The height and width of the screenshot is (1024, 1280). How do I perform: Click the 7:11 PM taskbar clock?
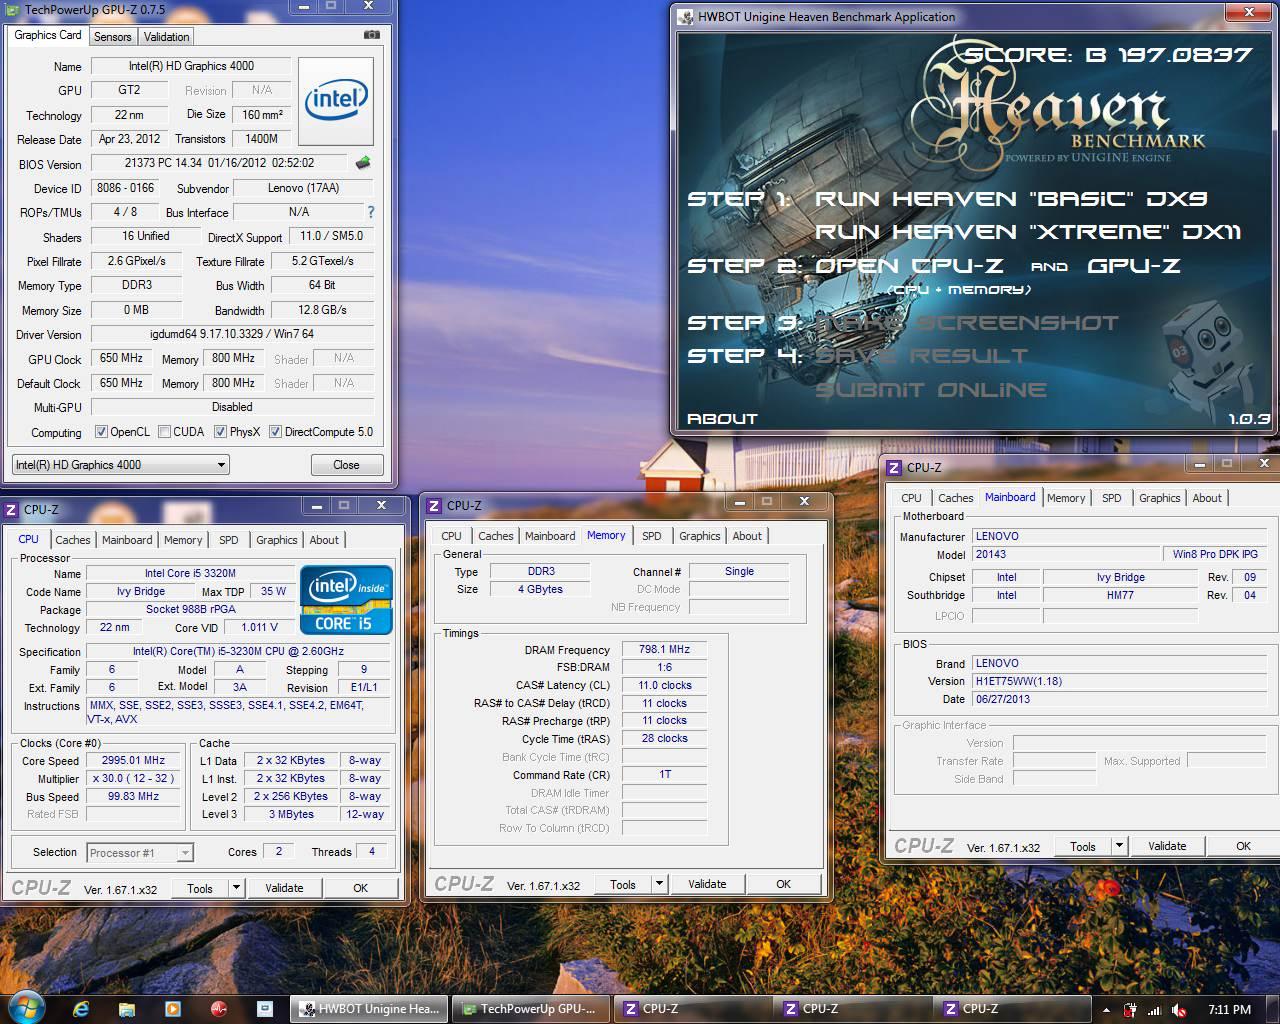point(1229,1009)
